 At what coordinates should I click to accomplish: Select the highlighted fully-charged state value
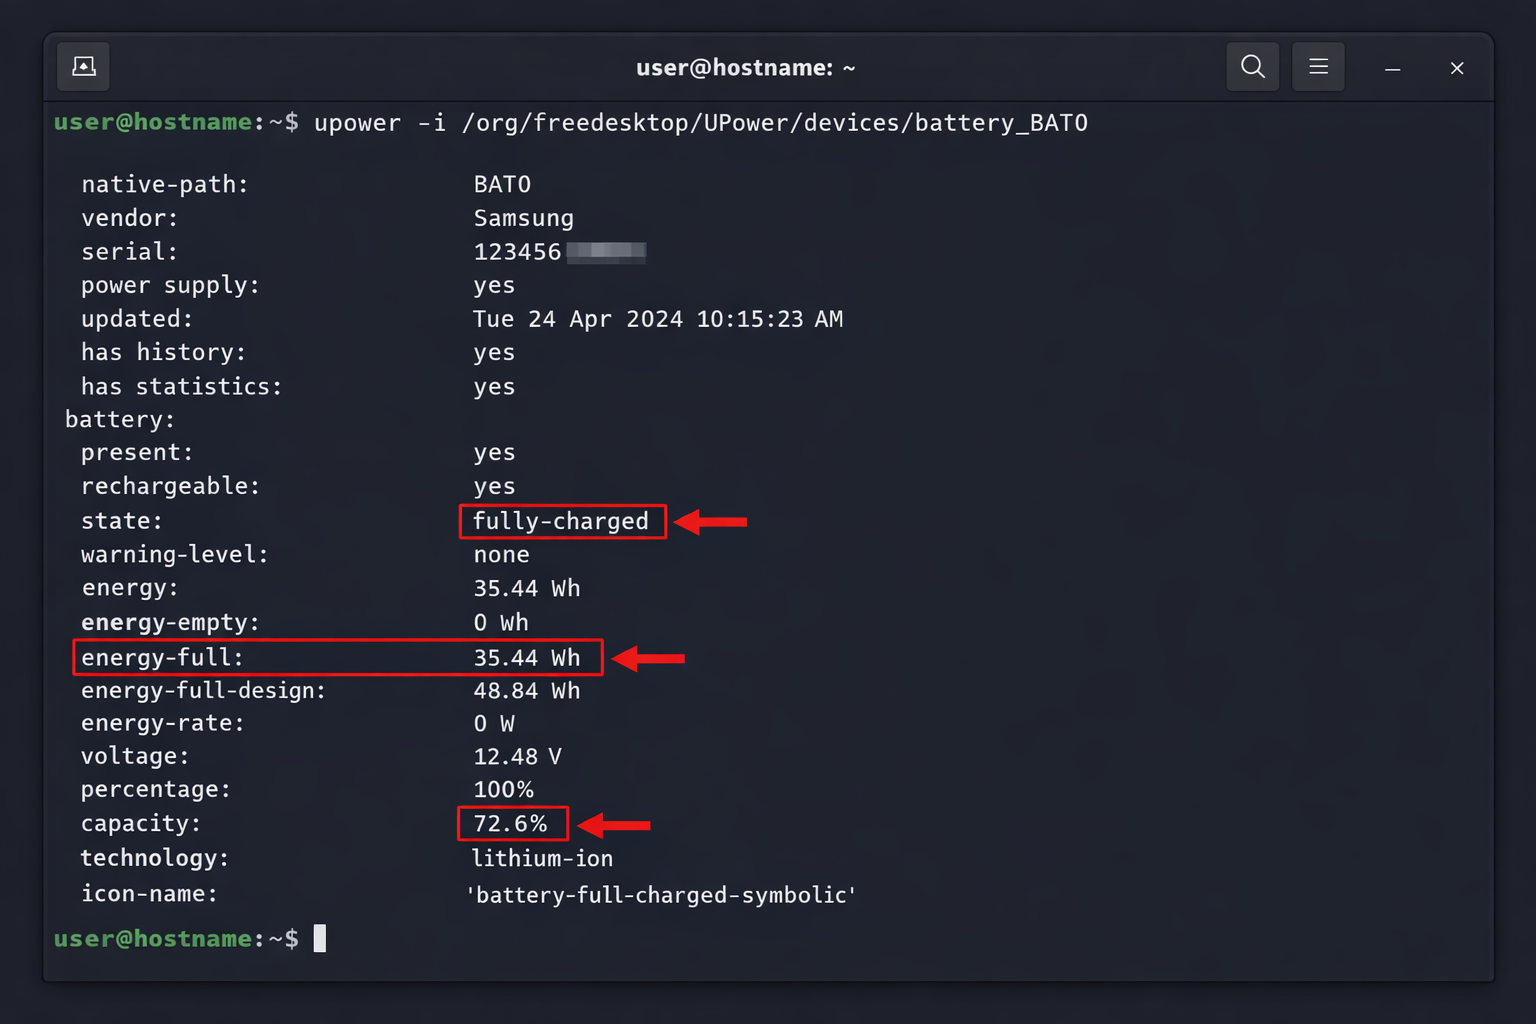tap(561, 521)
